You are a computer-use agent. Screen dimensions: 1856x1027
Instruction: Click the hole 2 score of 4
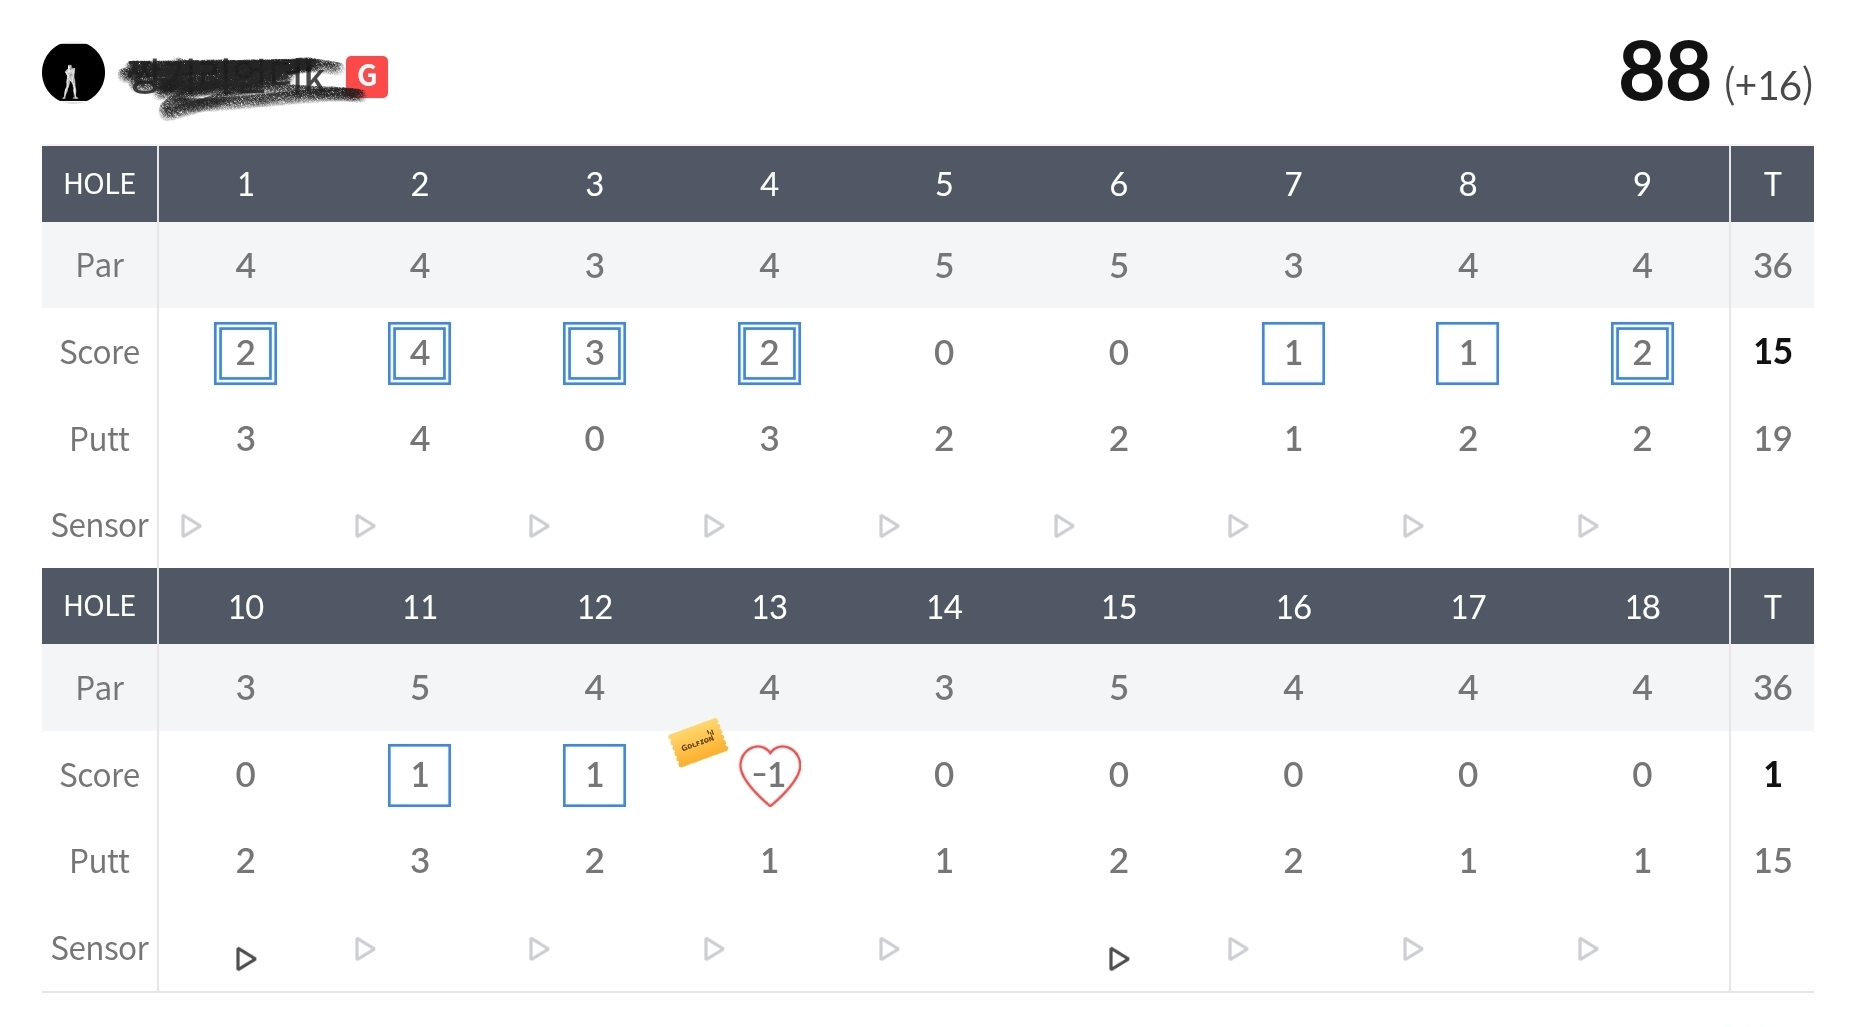tap(420, 353)
